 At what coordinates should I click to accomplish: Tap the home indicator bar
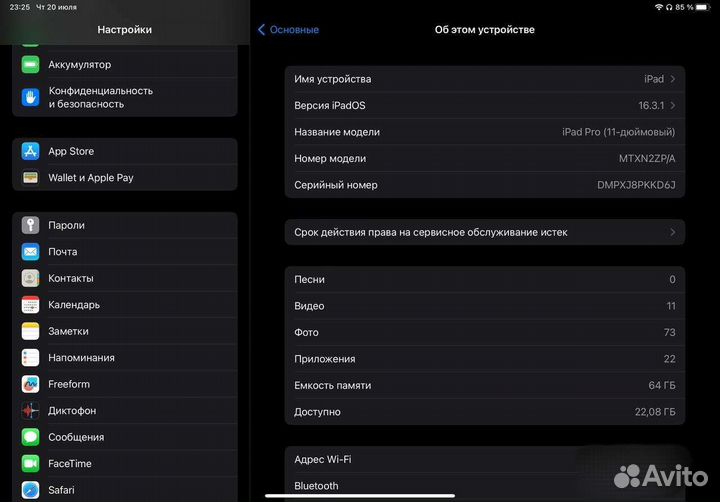(360, 496)
